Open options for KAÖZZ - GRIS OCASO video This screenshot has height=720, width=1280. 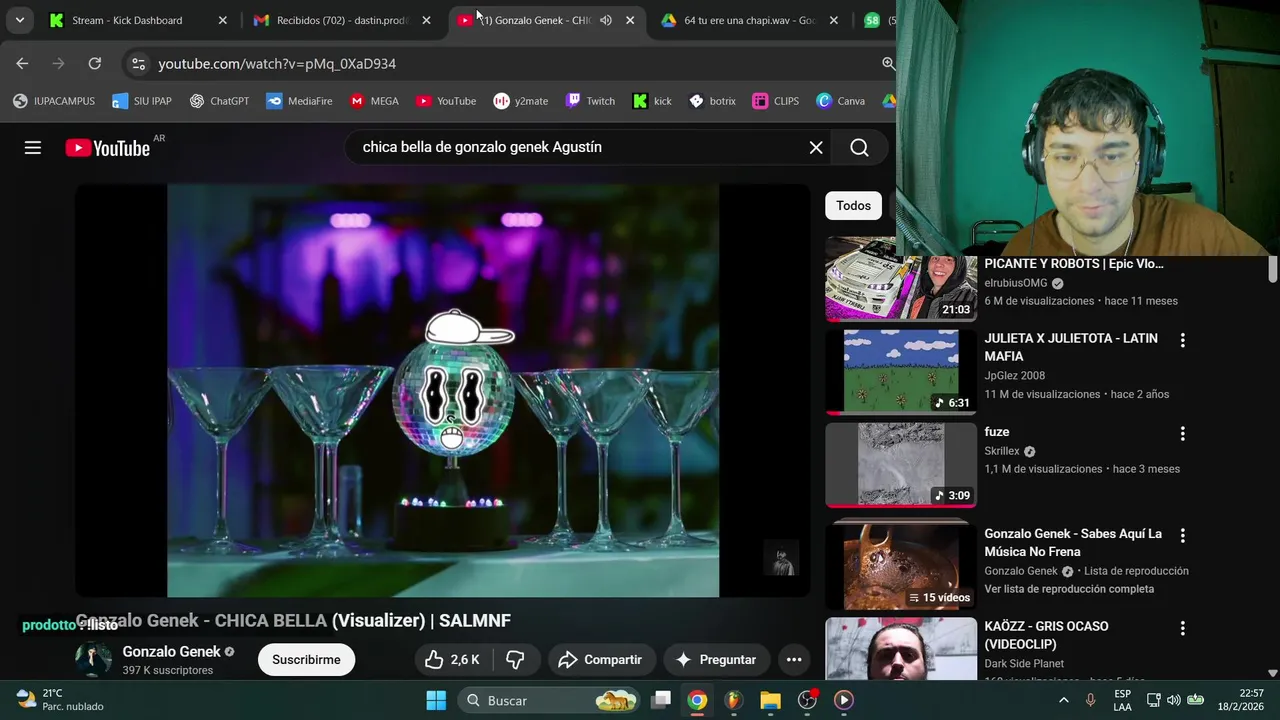(1182, 628)
